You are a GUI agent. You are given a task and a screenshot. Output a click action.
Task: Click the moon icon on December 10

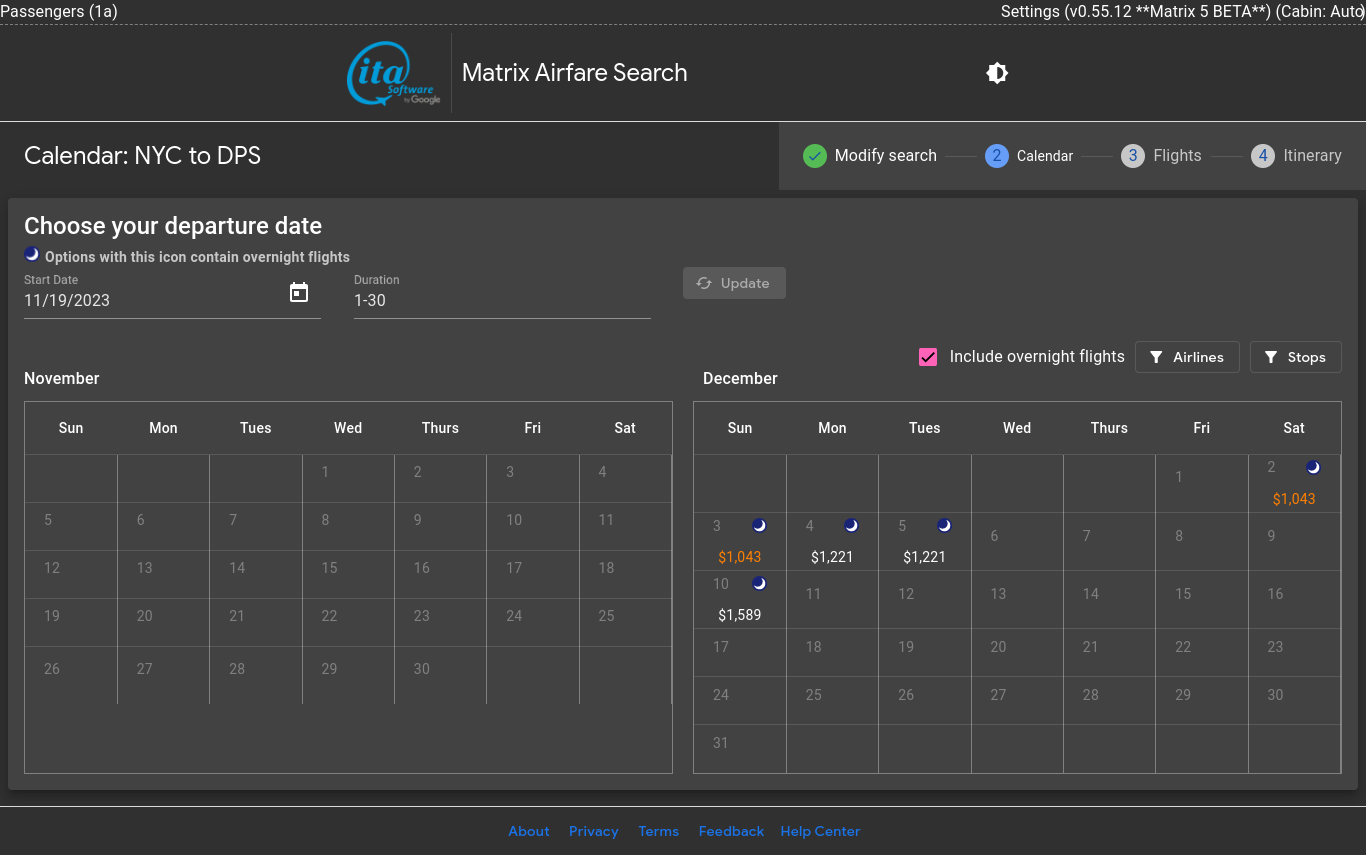point(759,583)
